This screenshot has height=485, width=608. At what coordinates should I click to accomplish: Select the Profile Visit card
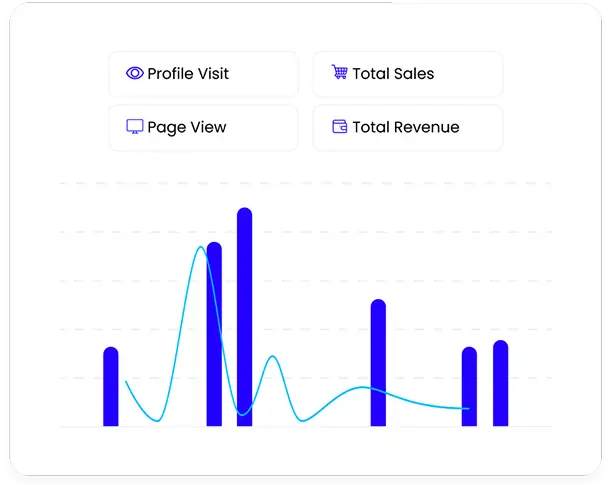click(204, 74)
